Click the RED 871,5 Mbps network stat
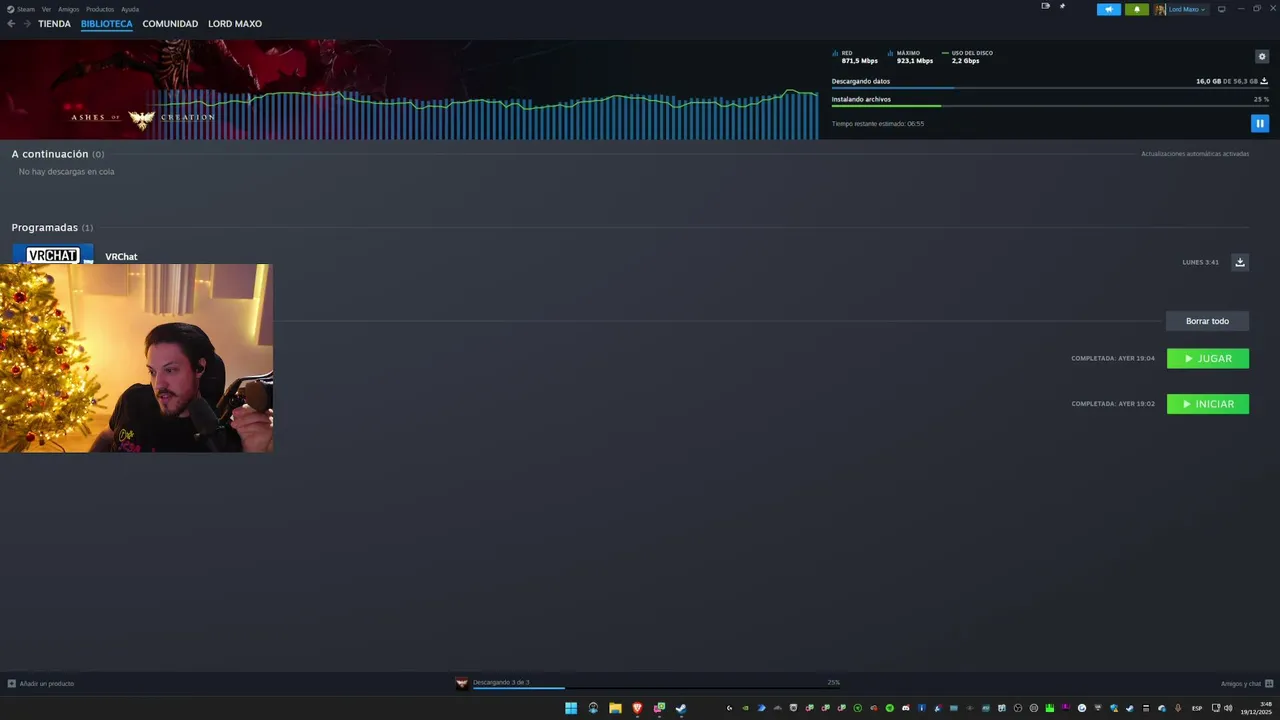1280x720 pixels. pyautogui.click(x=855, y=57)
